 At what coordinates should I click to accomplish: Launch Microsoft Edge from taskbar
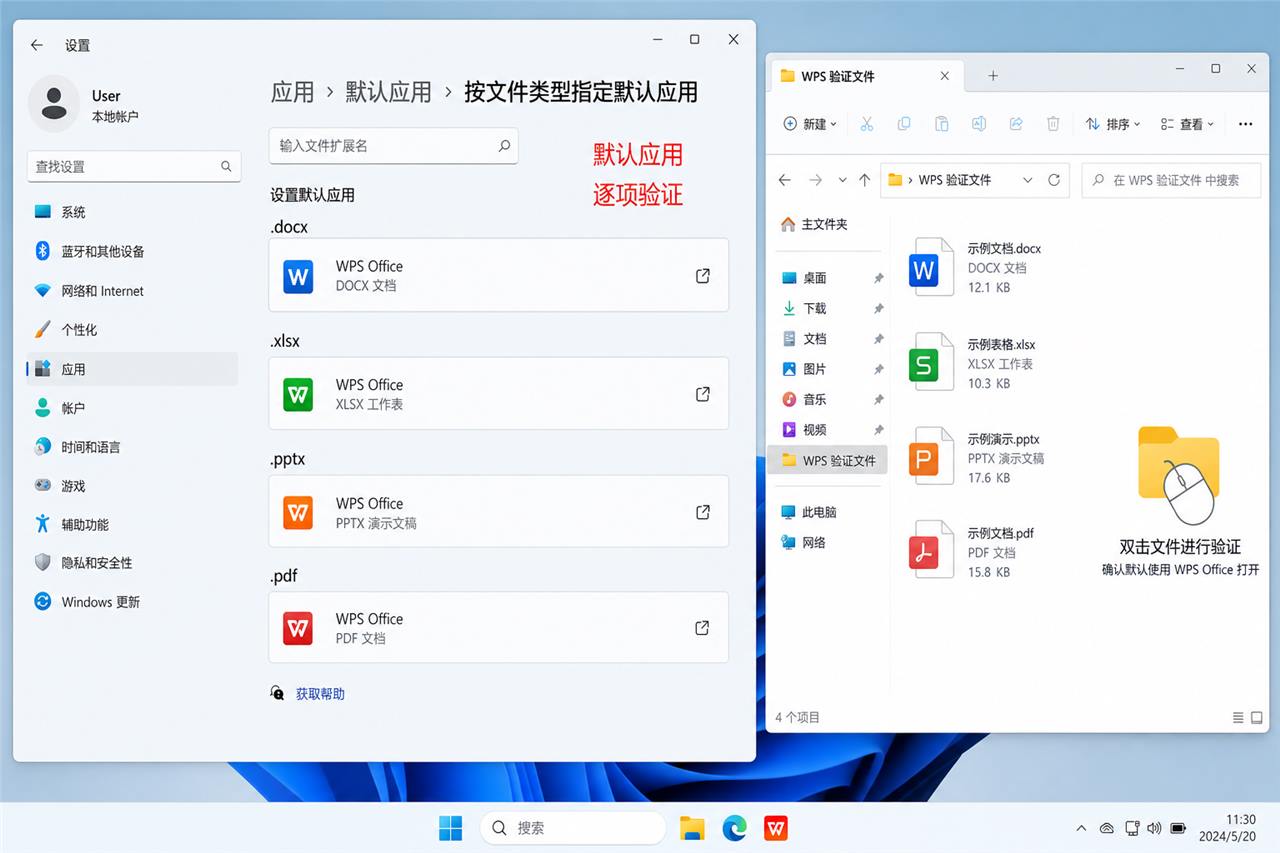click(x=735, y=828)
